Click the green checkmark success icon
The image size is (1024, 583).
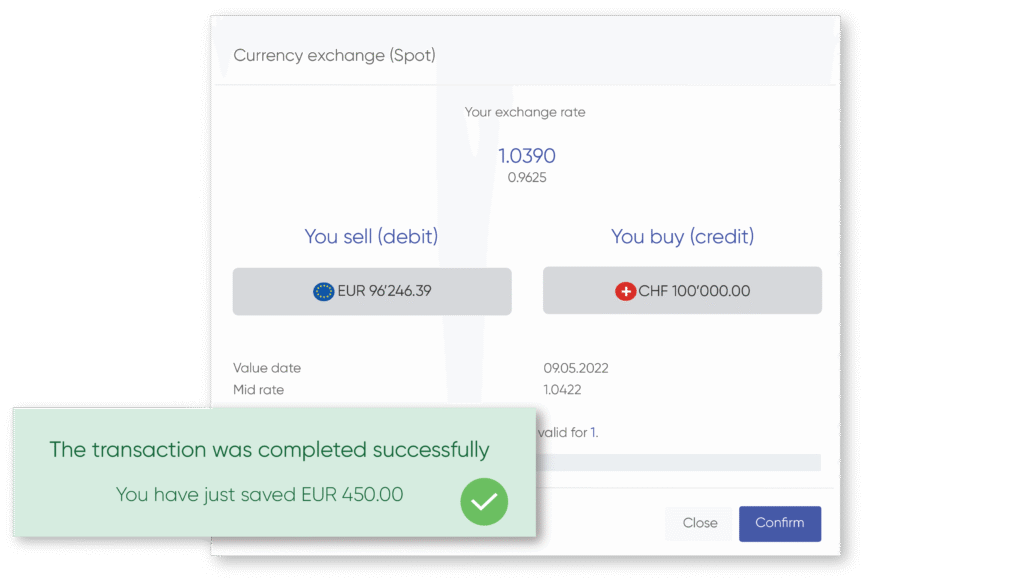point(484,501)
